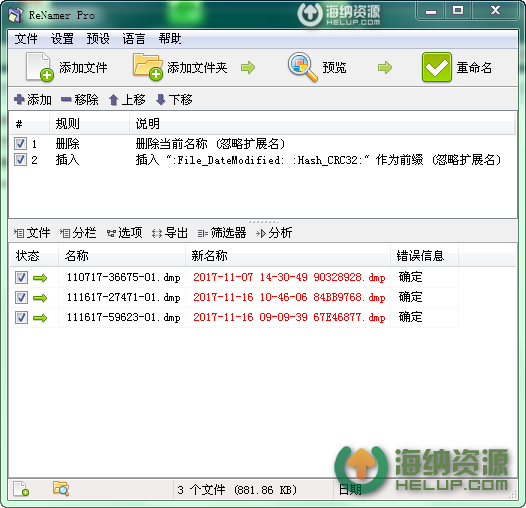The height and width of the screenshot is (508, 526).
Task: Open the 选项 options dropdown
Action: (x=124, y=233)
